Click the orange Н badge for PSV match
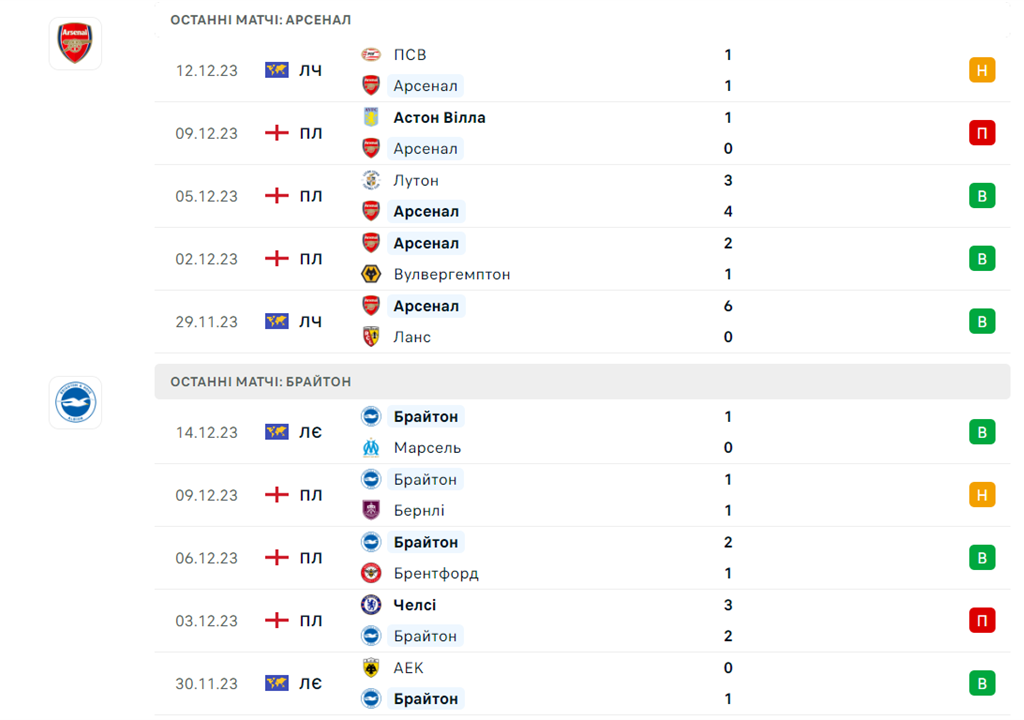This screenshot has height=720, width=1024. (x=981, y=70)
